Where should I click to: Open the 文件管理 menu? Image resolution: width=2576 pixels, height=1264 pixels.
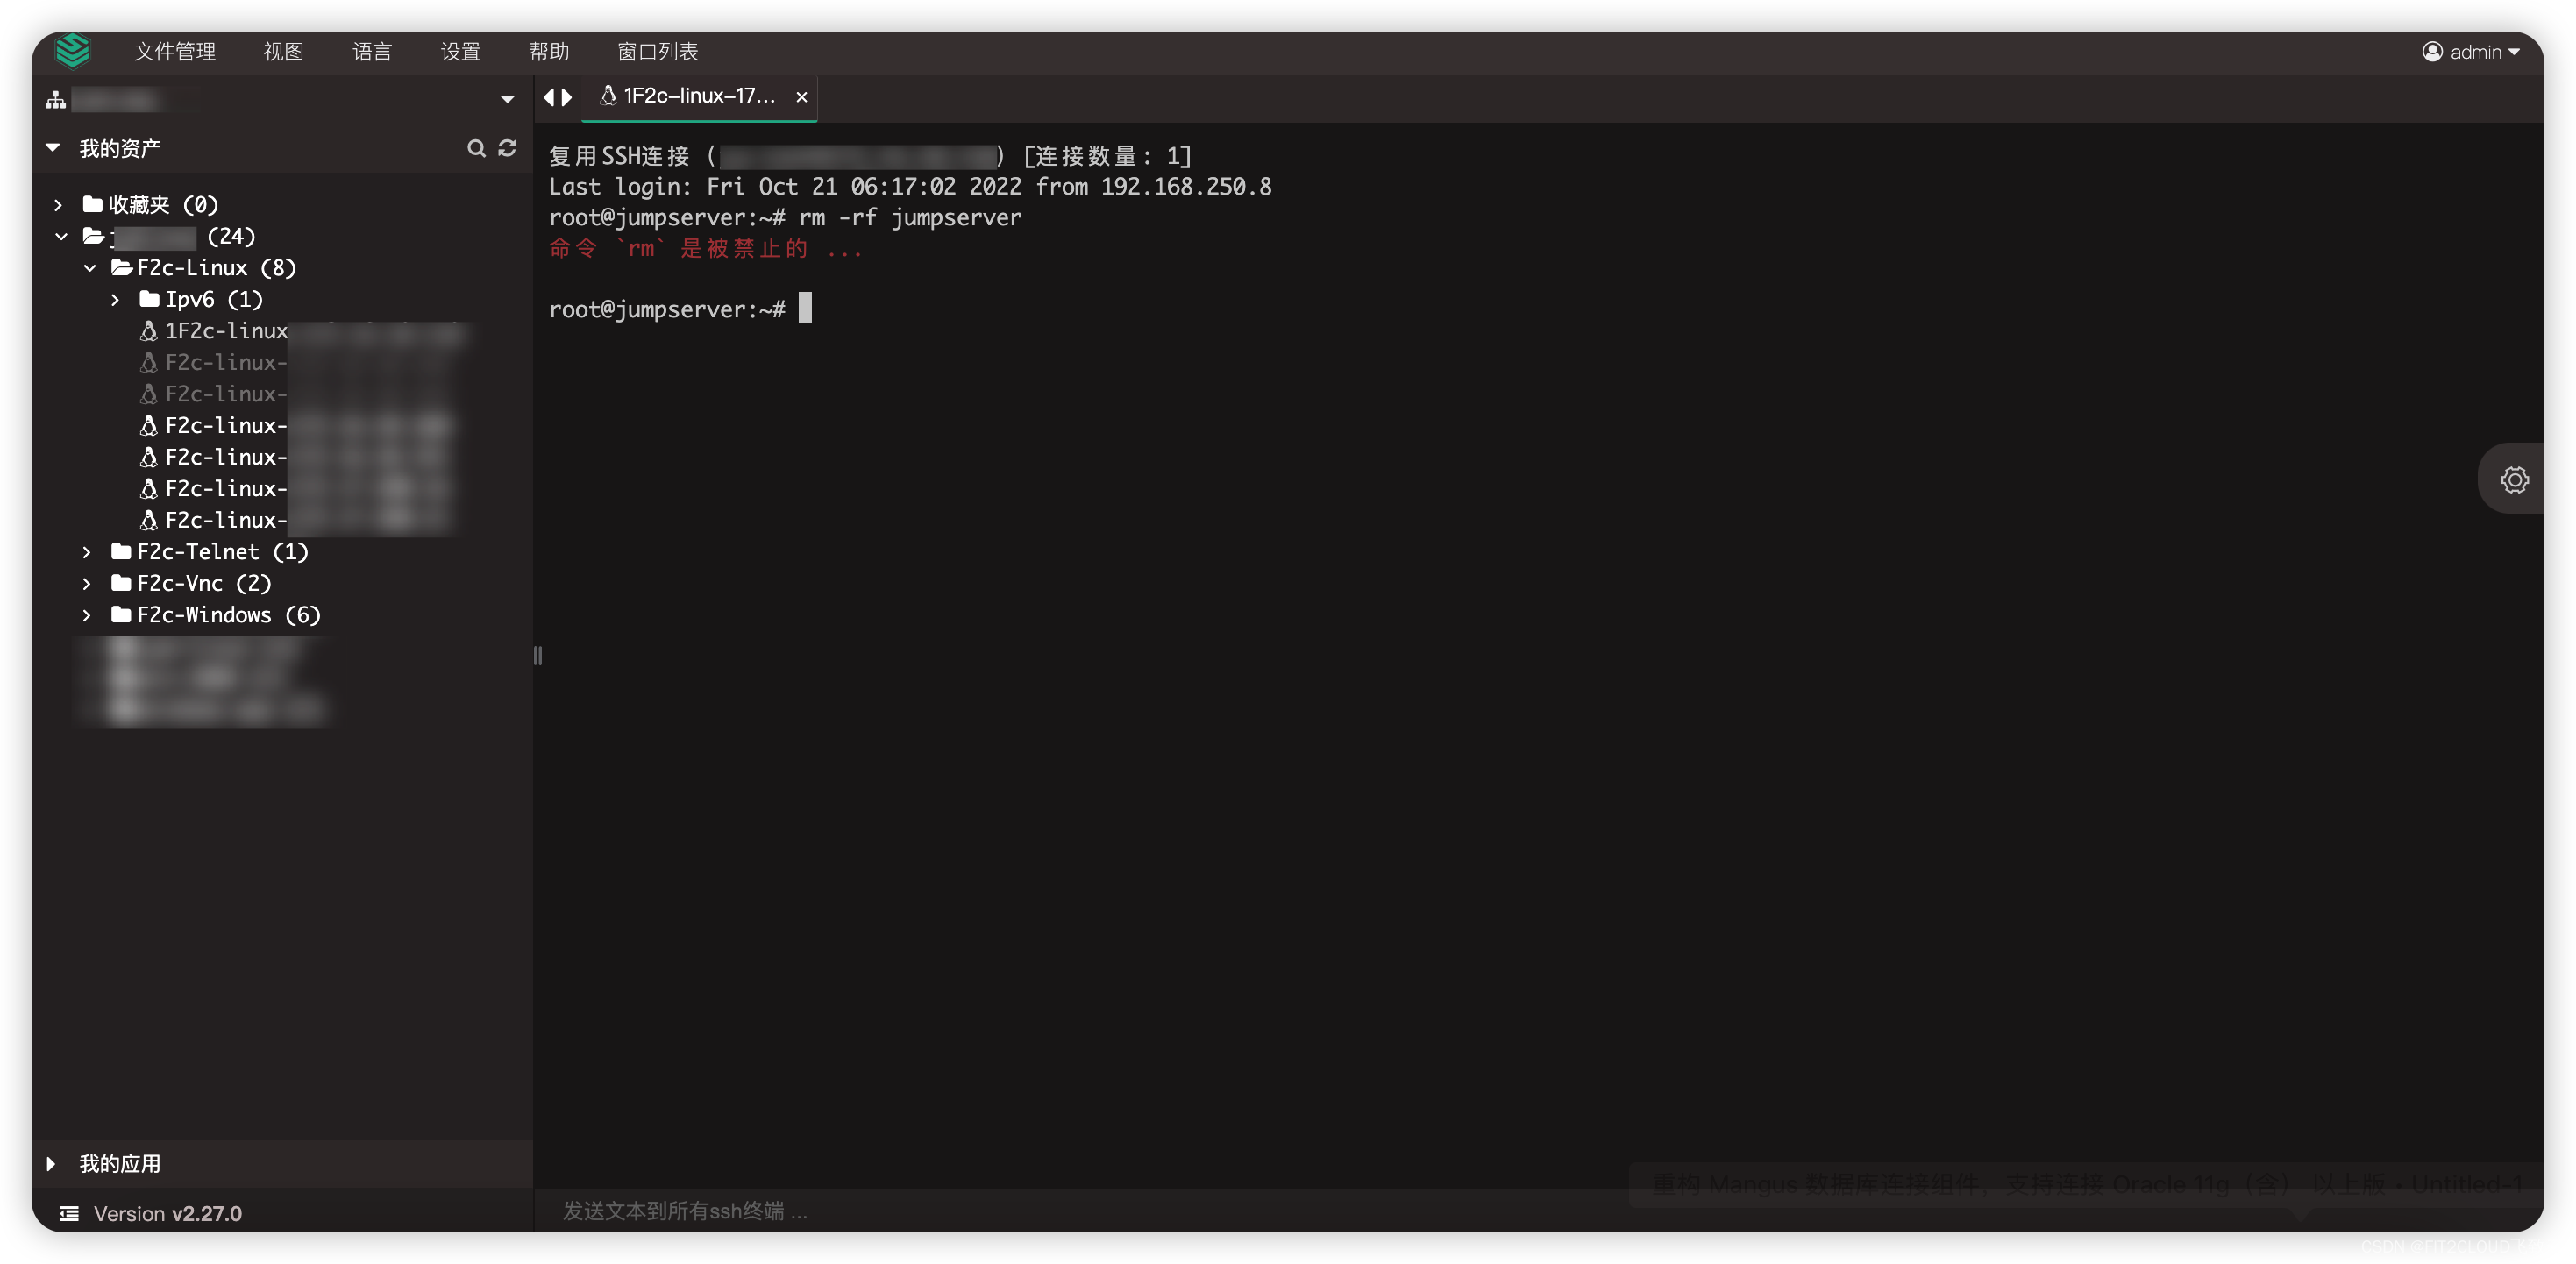click(175, 51)
